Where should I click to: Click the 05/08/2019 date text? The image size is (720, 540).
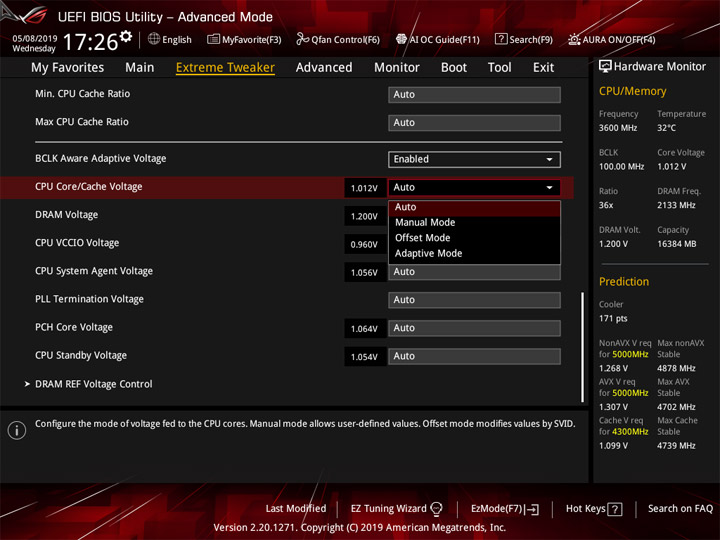pos(34,39)
